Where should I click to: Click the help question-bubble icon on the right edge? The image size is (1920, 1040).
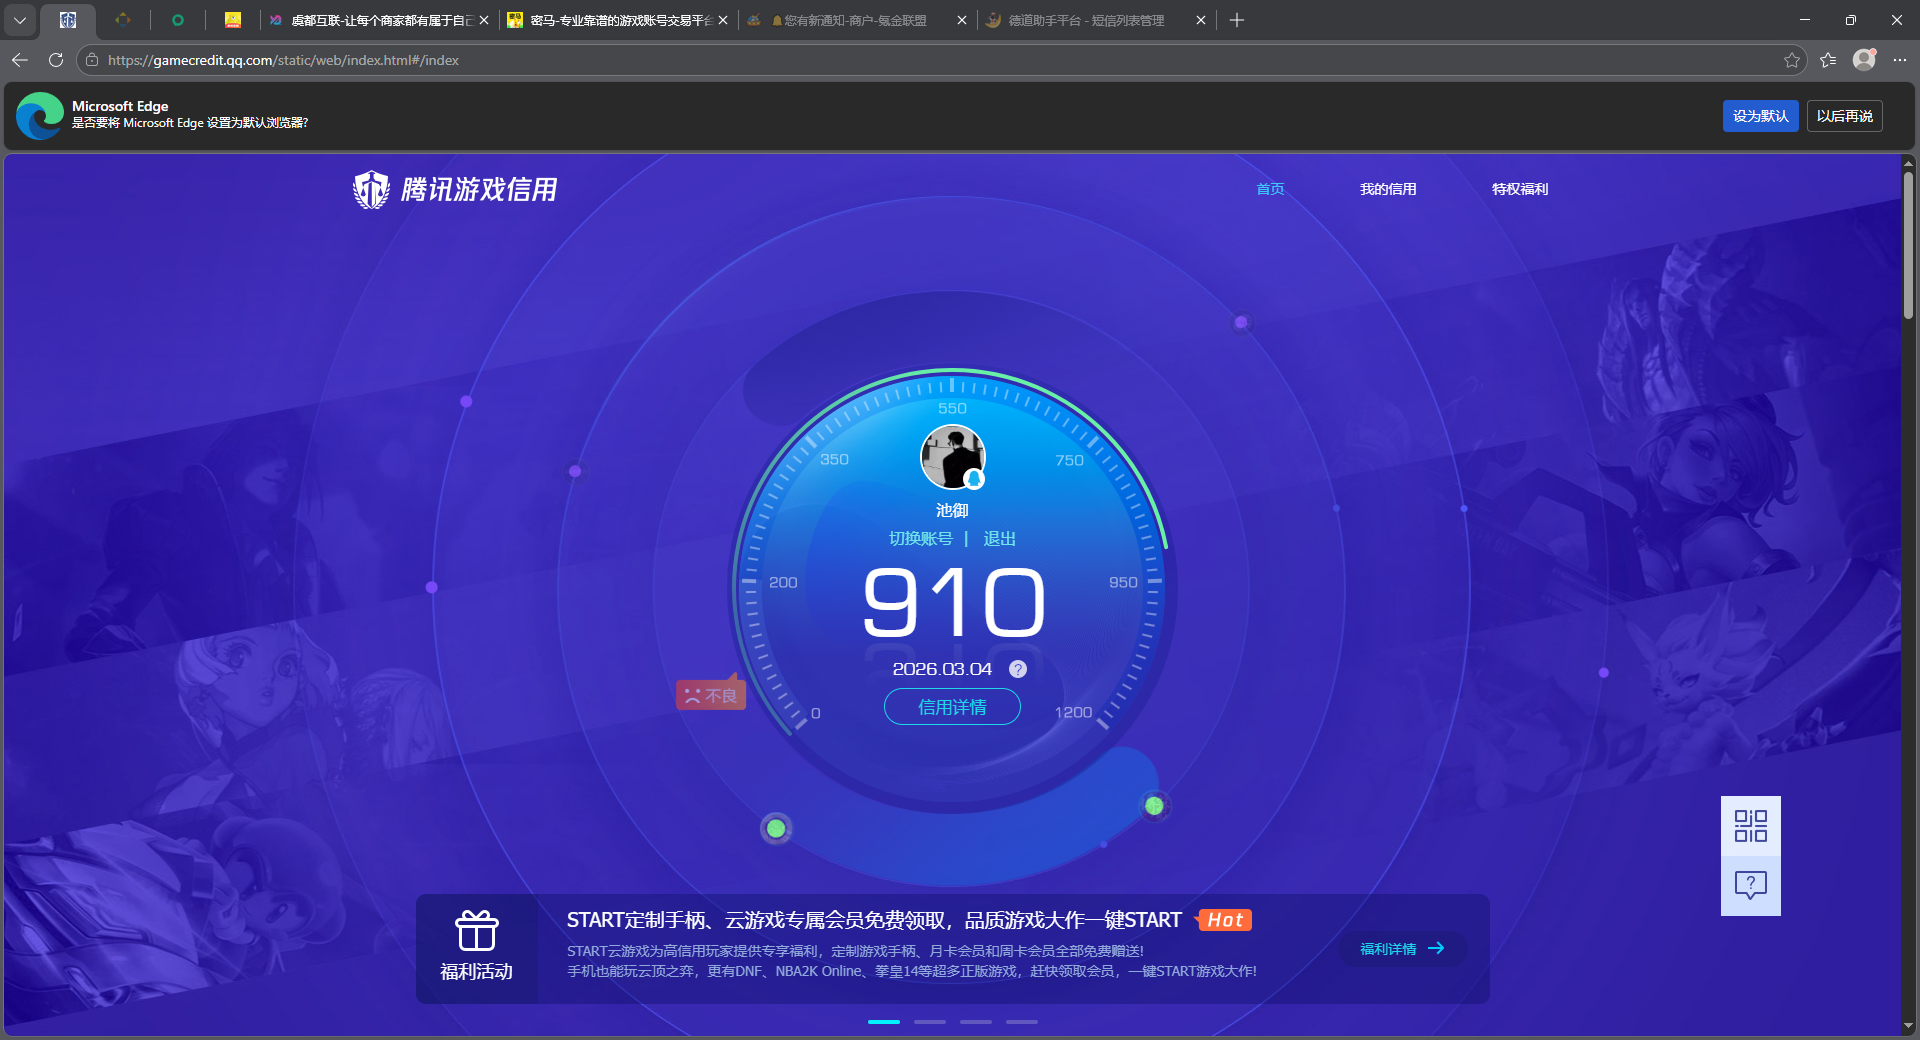(1749, 885)
